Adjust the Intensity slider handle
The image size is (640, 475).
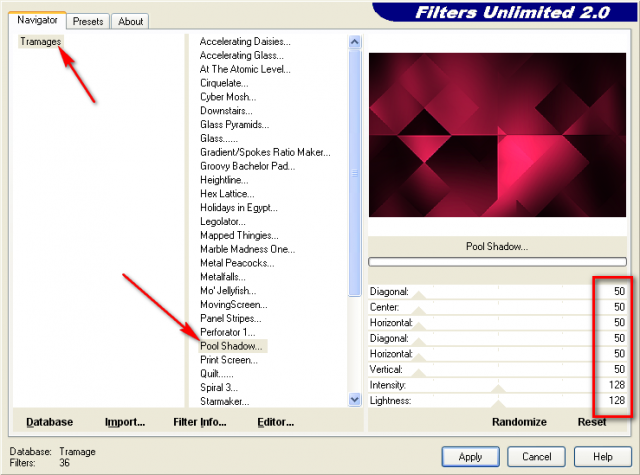coord(498,388)
